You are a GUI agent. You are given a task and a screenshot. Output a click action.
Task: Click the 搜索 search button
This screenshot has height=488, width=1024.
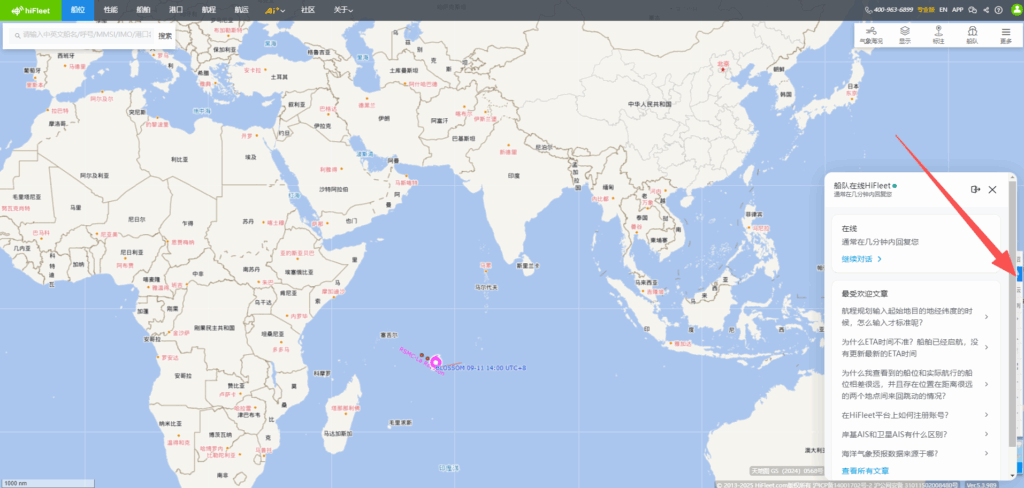pyautogui.click(x=165, y=35)
